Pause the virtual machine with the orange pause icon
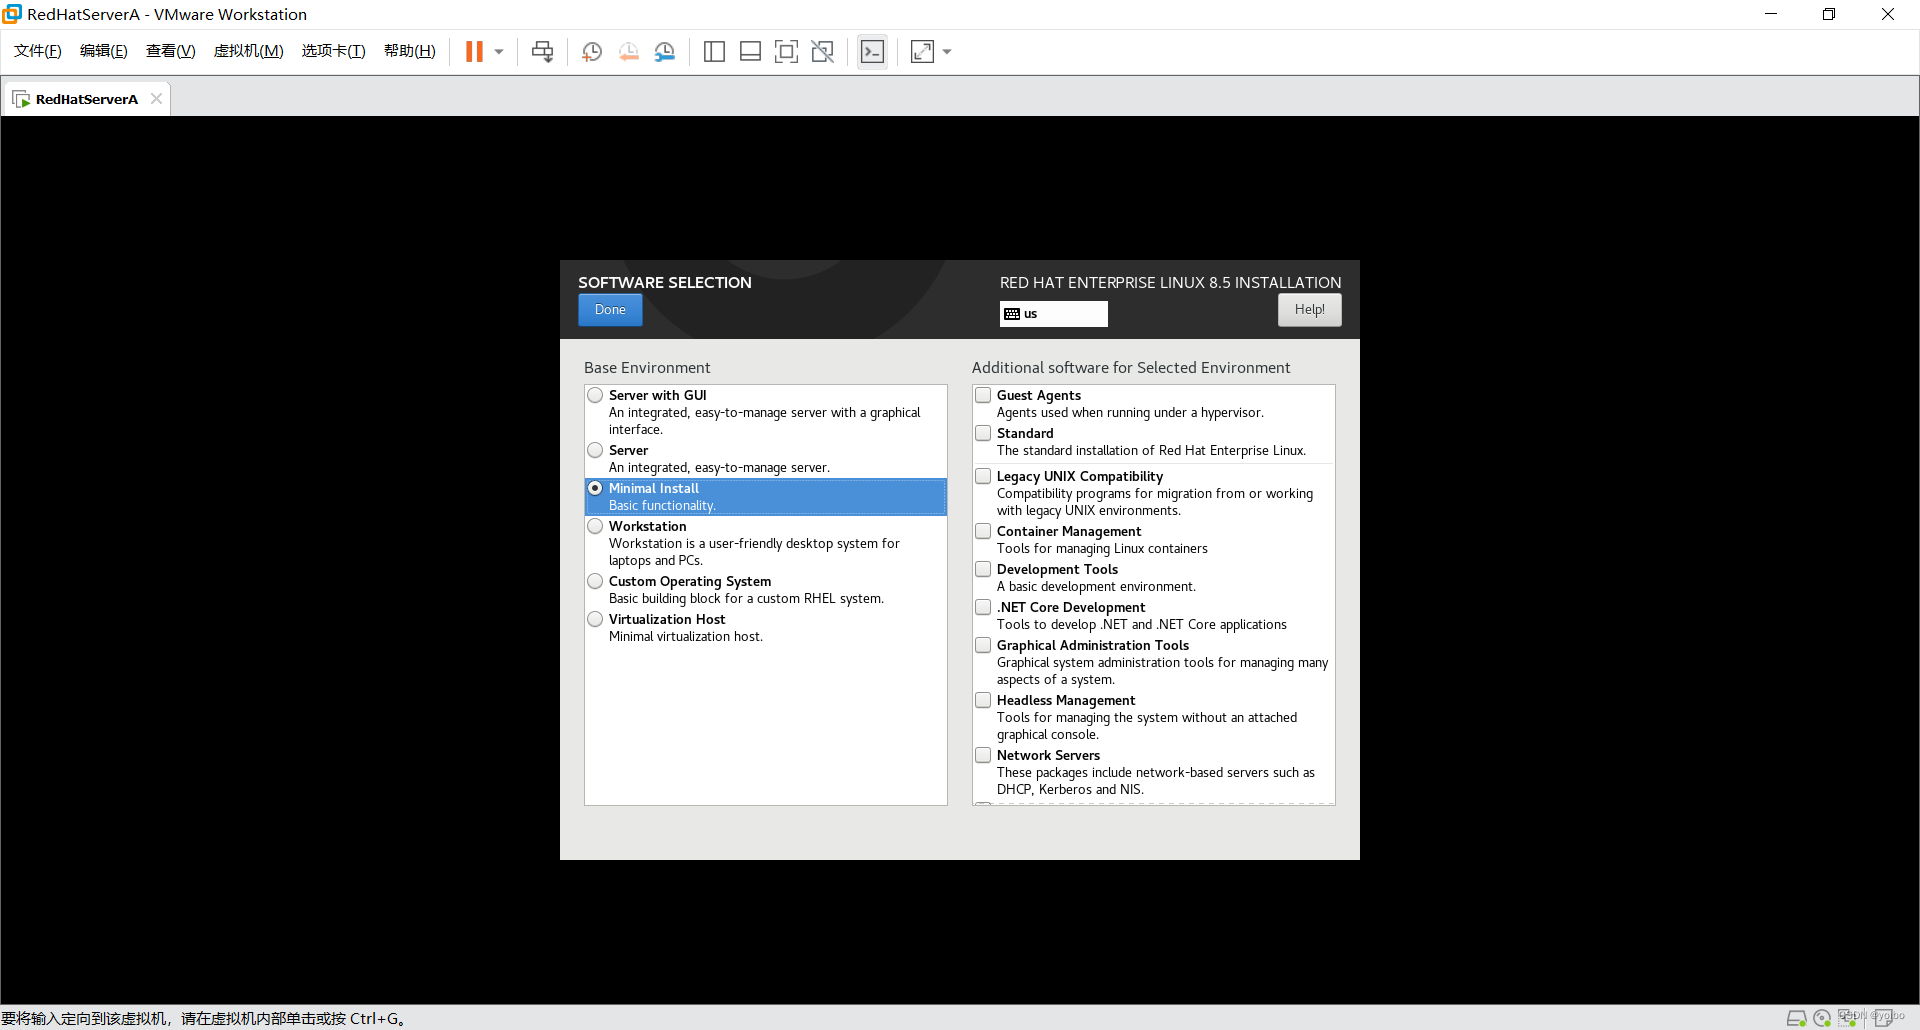The width and height of the screenshot is (1920, 1030). 474,52
